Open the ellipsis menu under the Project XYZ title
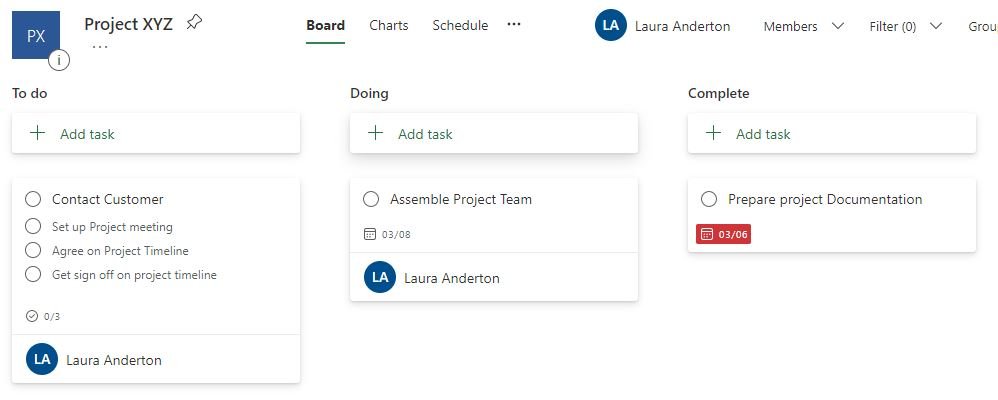Viewport: 998px width, 400px height. click(100, 47)
